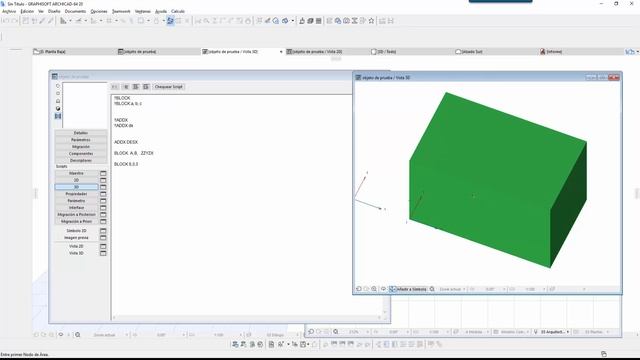Click the Undo icon in main toolbar
Image resolution: width=640 pixels, height=360 pixels.
(6, 20)
